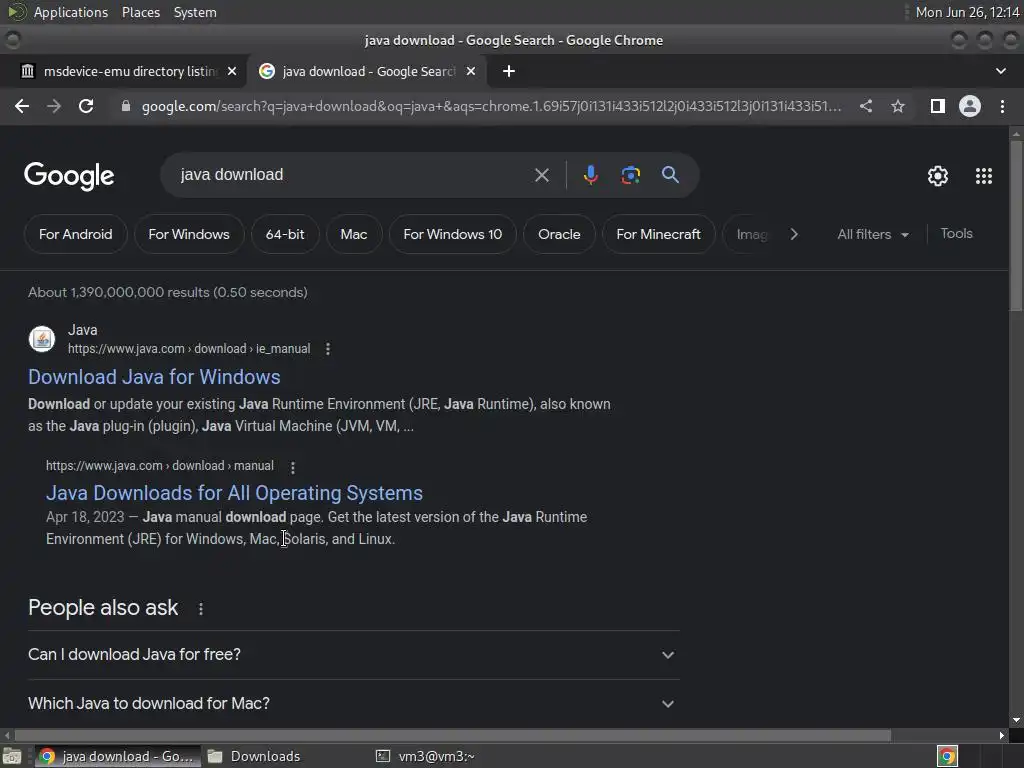Go back with the browser back arrow
This screenshot has width=1024, height=768.
[22, 106]
